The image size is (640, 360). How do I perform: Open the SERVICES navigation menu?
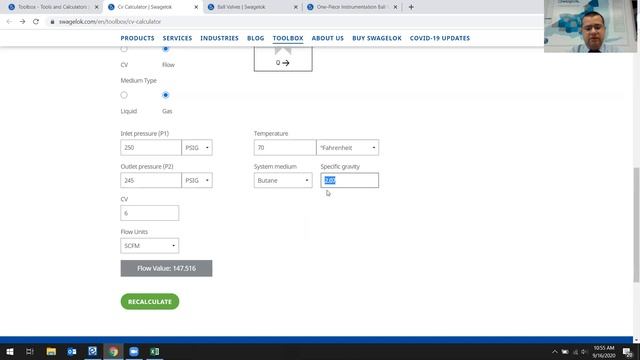177,38
